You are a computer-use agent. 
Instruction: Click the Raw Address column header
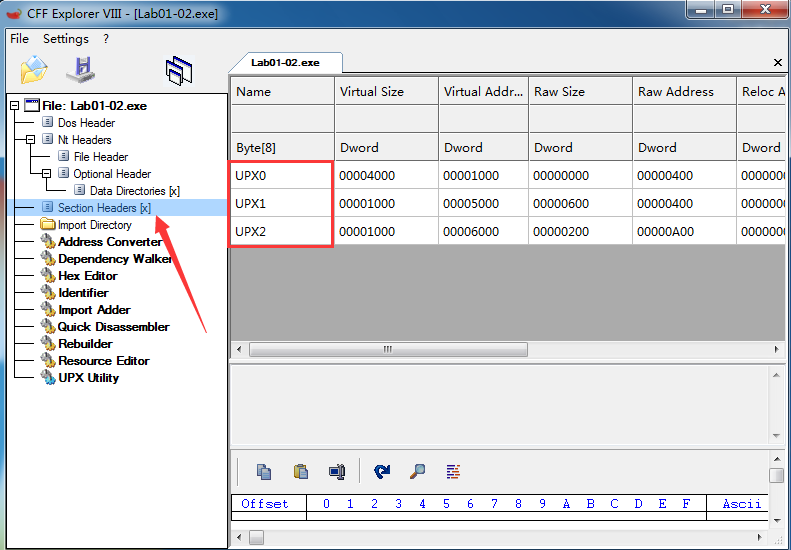pos(684,91)
